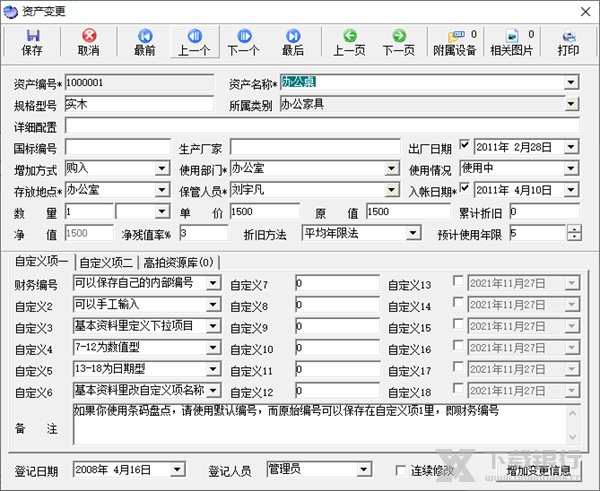Open the 折旧方法 dropdown
Viewport: 600px width, 491px height.
pyautogui.click(x=413, y=233)
